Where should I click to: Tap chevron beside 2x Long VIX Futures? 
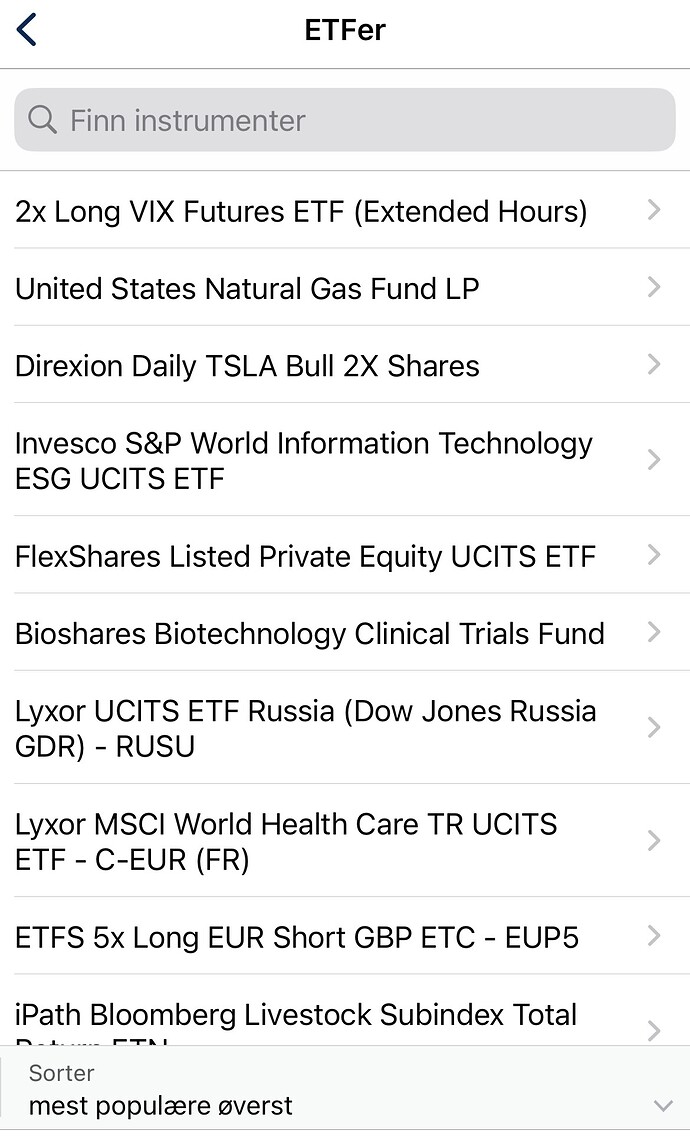654,210
